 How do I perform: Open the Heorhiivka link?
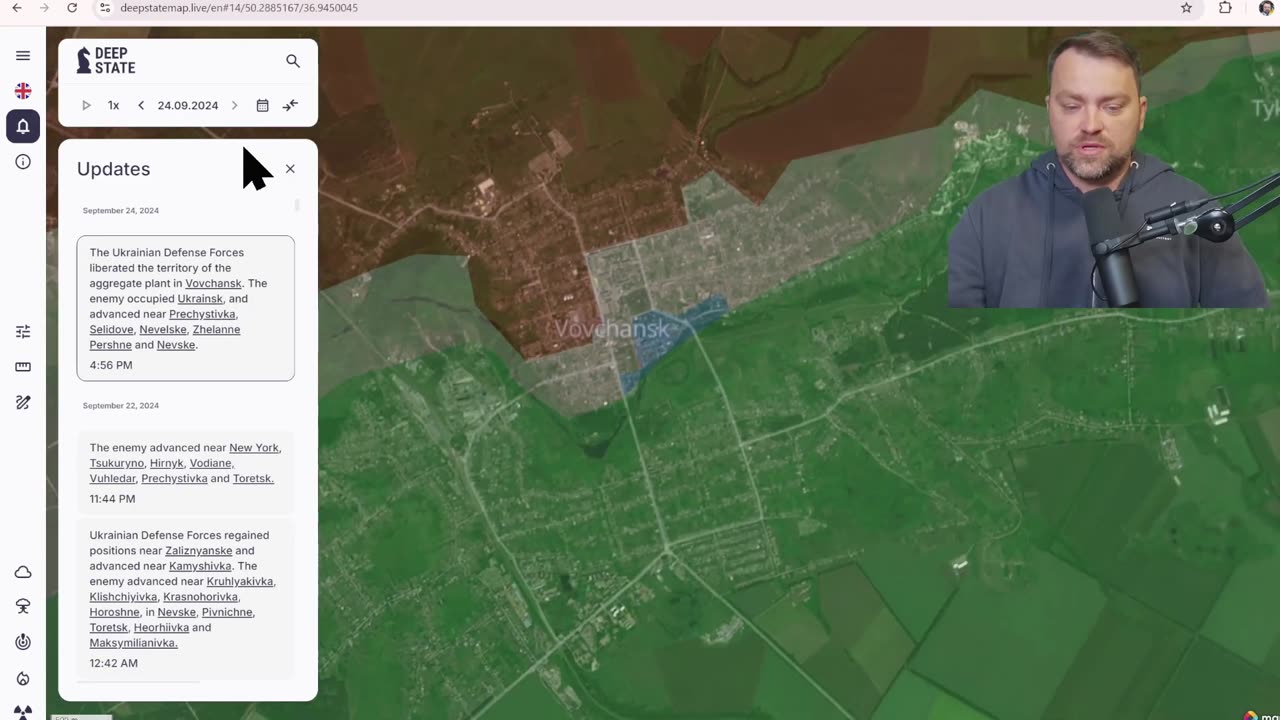(161, 627)
